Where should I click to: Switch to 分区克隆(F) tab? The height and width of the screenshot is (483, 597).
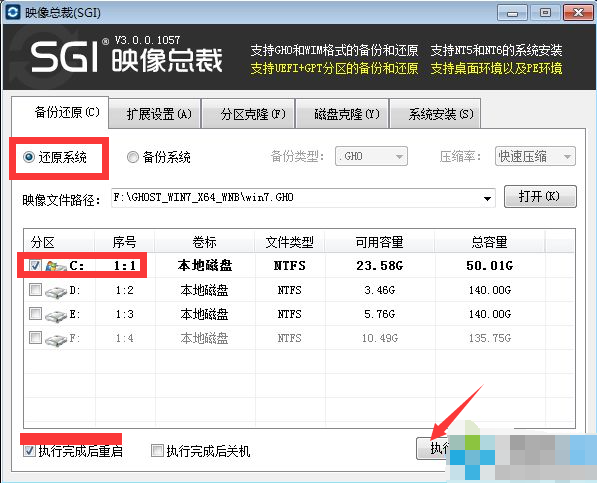[249, 114]
